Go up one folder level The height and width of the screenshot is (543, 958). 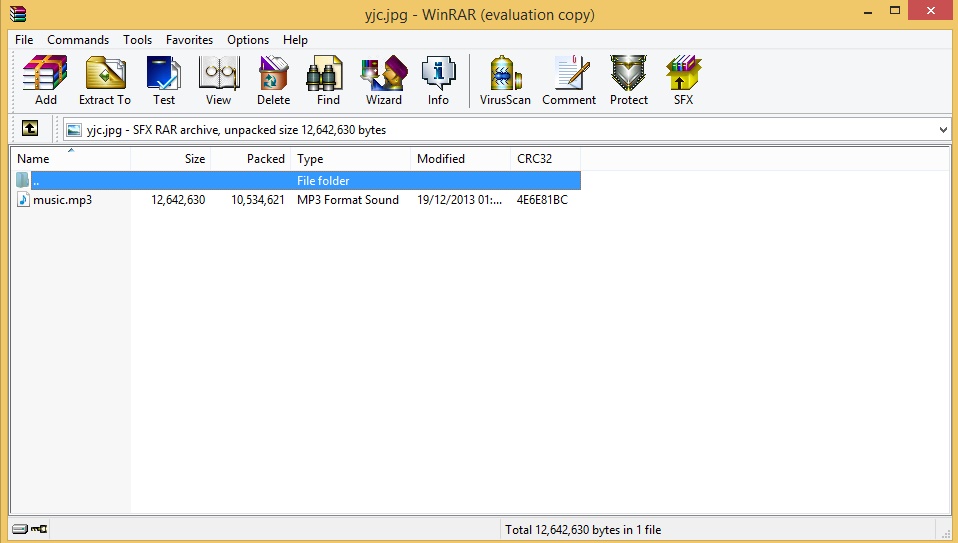tap(30, 128)
